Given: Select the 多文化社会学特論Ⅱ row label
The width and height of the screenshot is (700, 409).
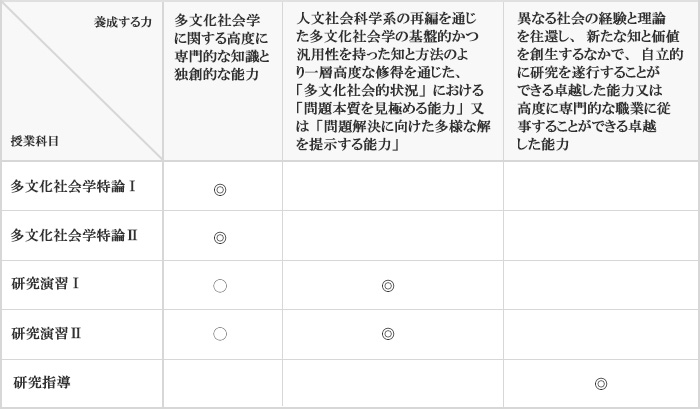Looking at the screenshot, I should [x=74, y=235].
